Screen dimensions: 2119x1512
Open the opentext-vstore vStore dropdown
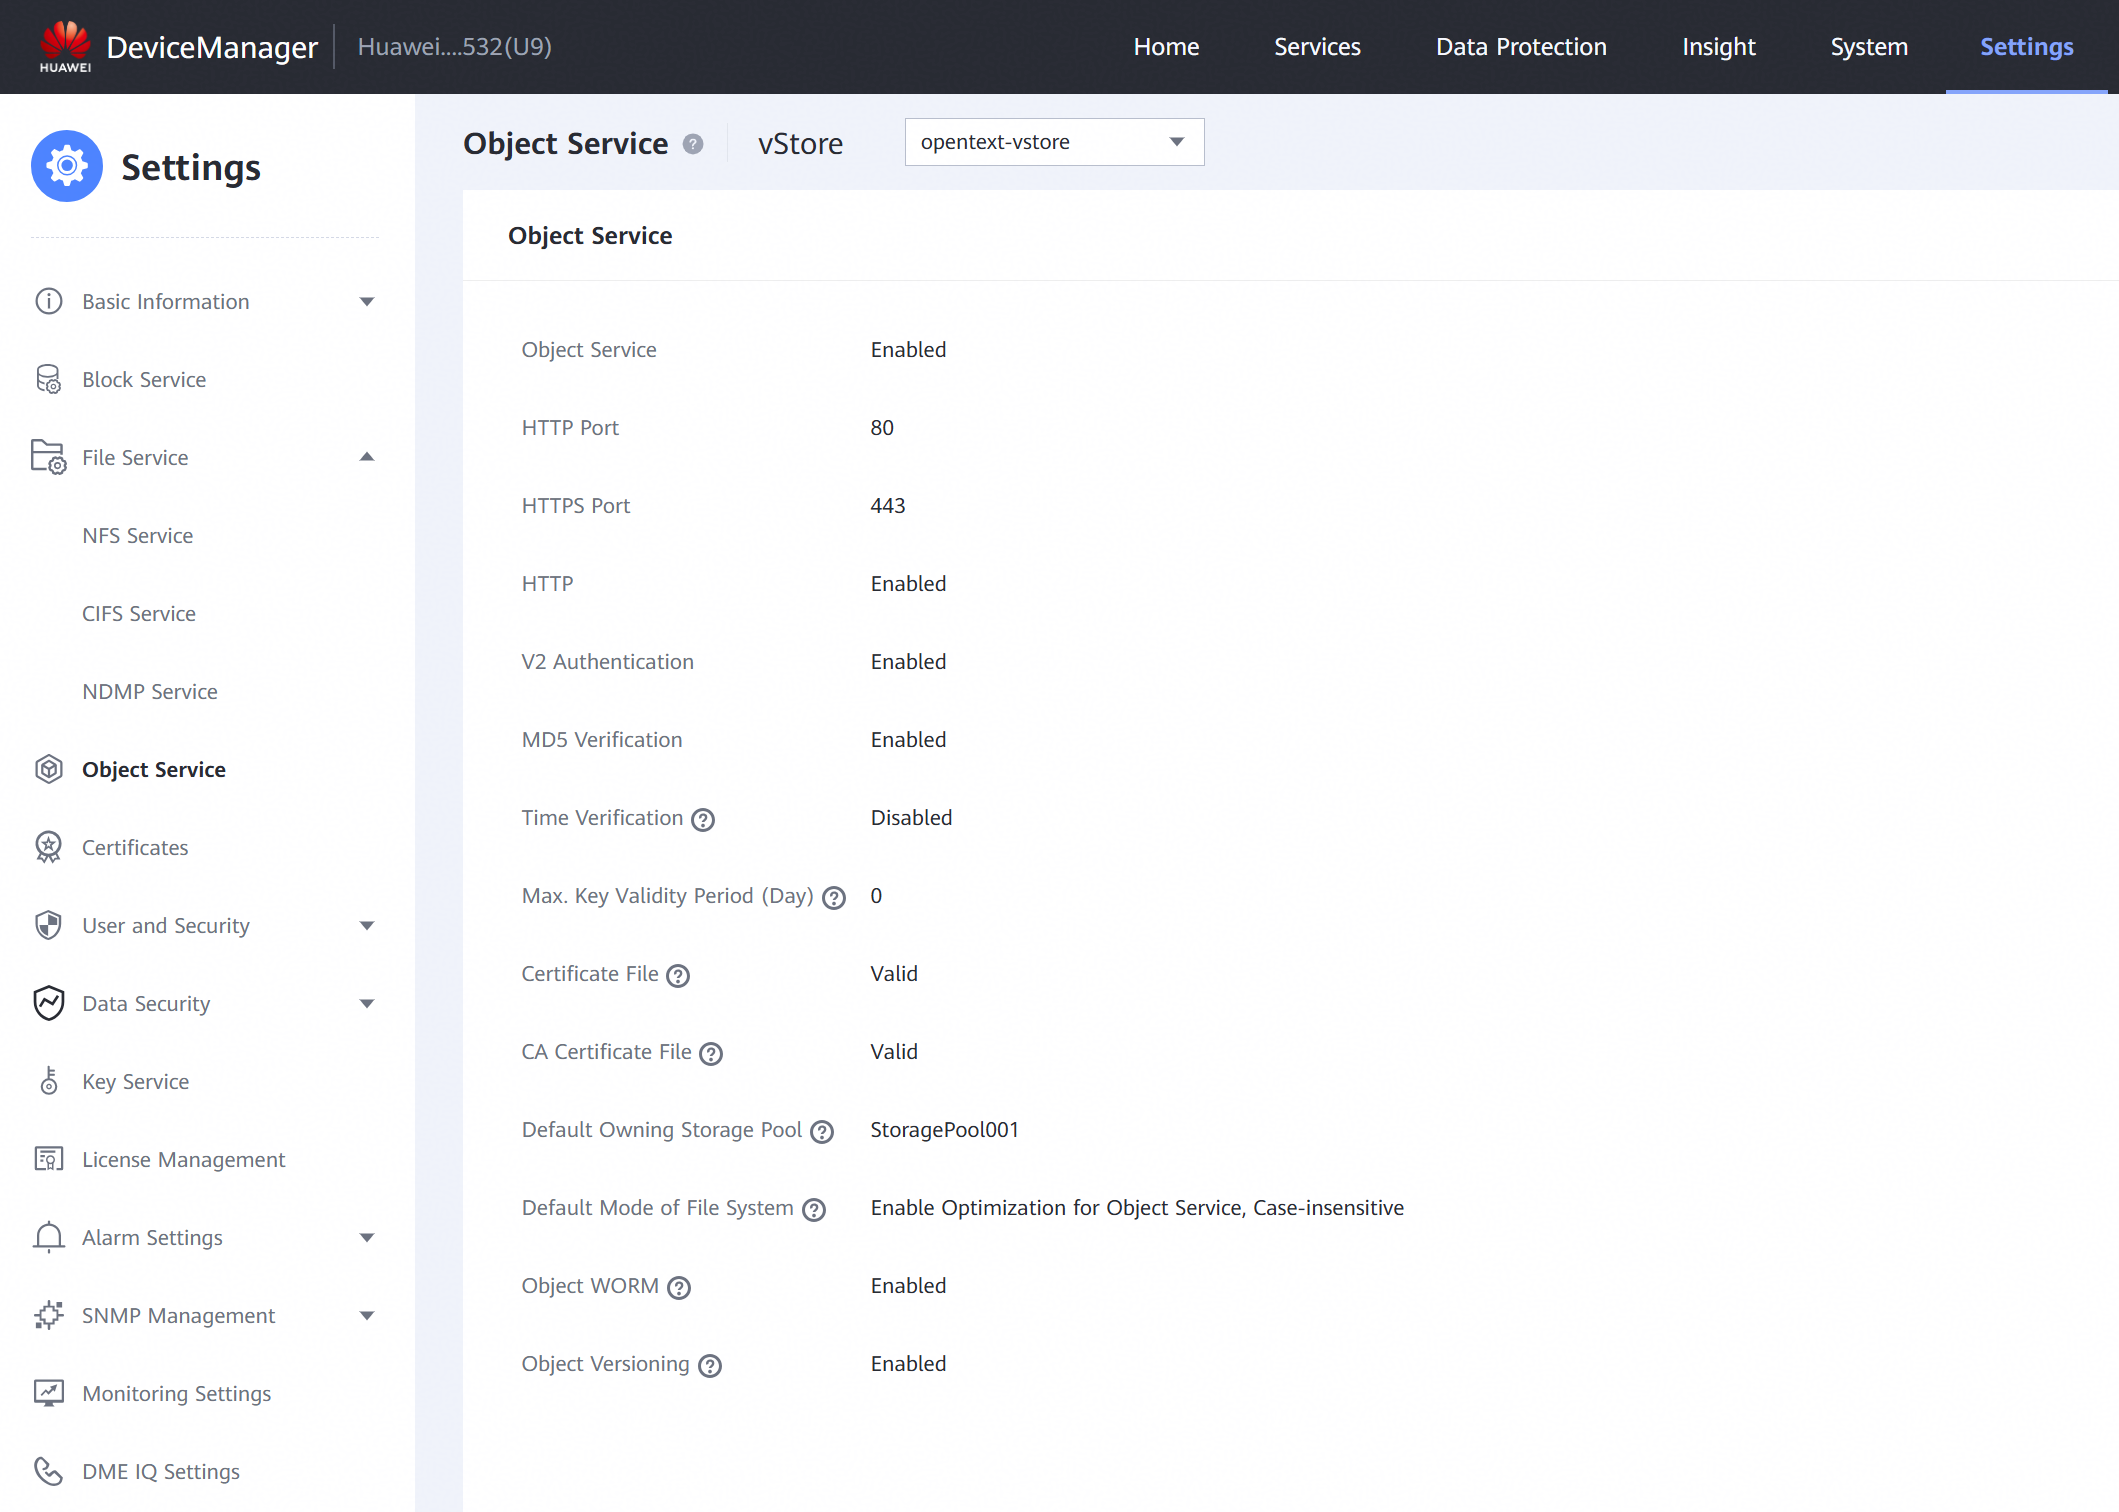tap(1054, 142)
